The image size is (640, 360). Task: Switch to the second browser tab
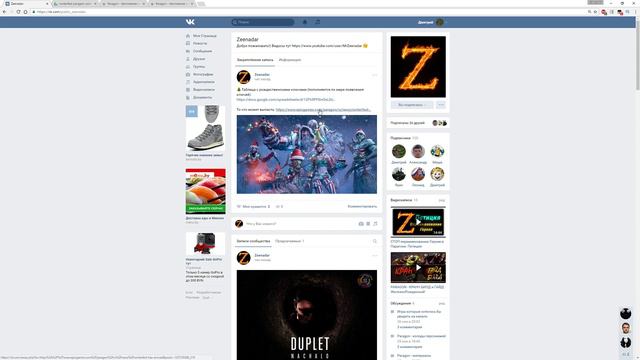pyautogui.click(x=75, y=4)
